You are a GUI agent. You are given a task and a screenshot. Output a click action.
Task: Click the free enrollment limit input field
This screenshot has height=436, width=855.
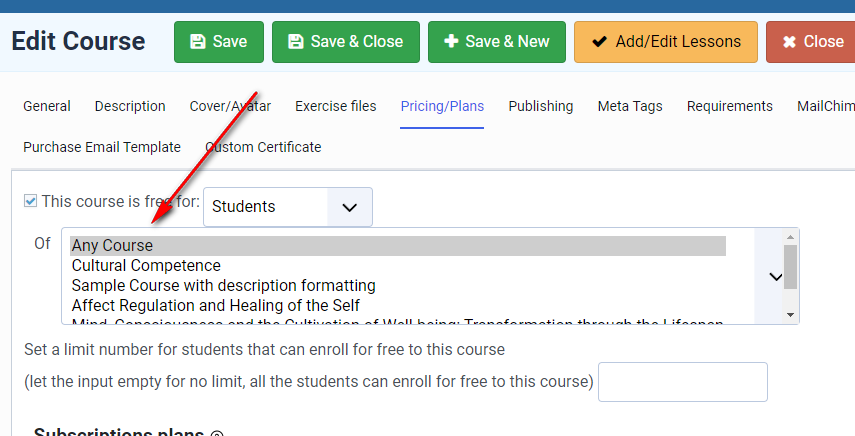pos(682,382)
